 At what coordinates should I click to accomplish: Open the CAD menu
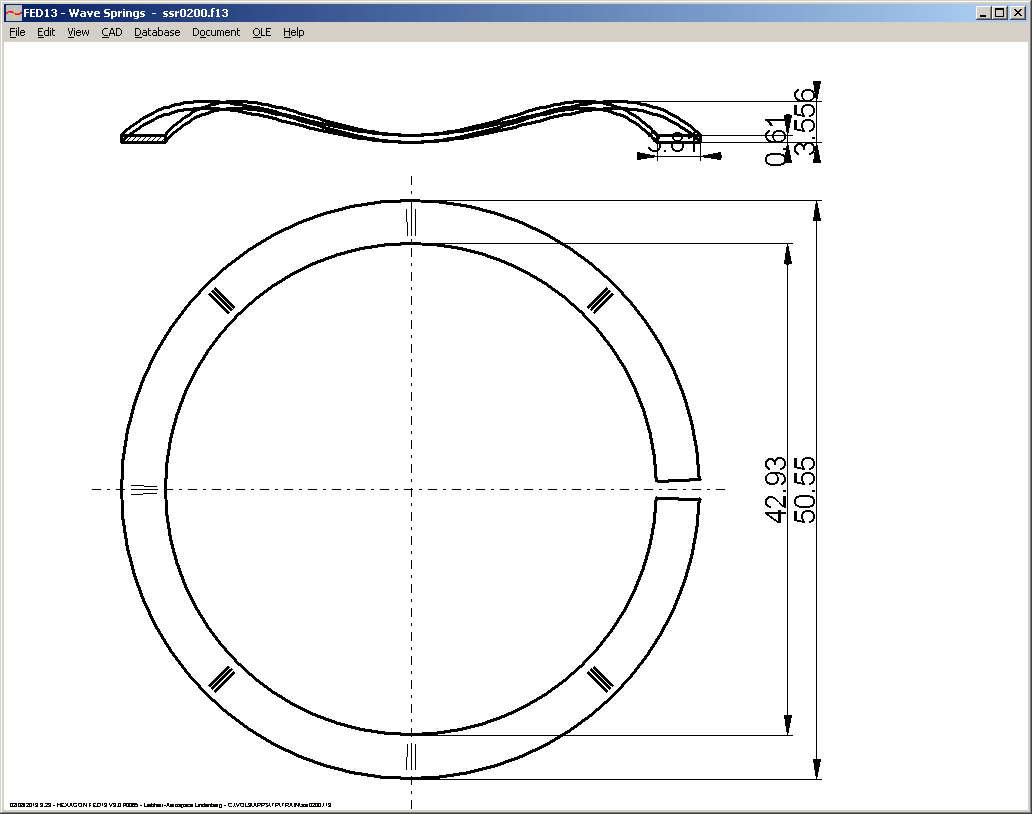(111, 32)
